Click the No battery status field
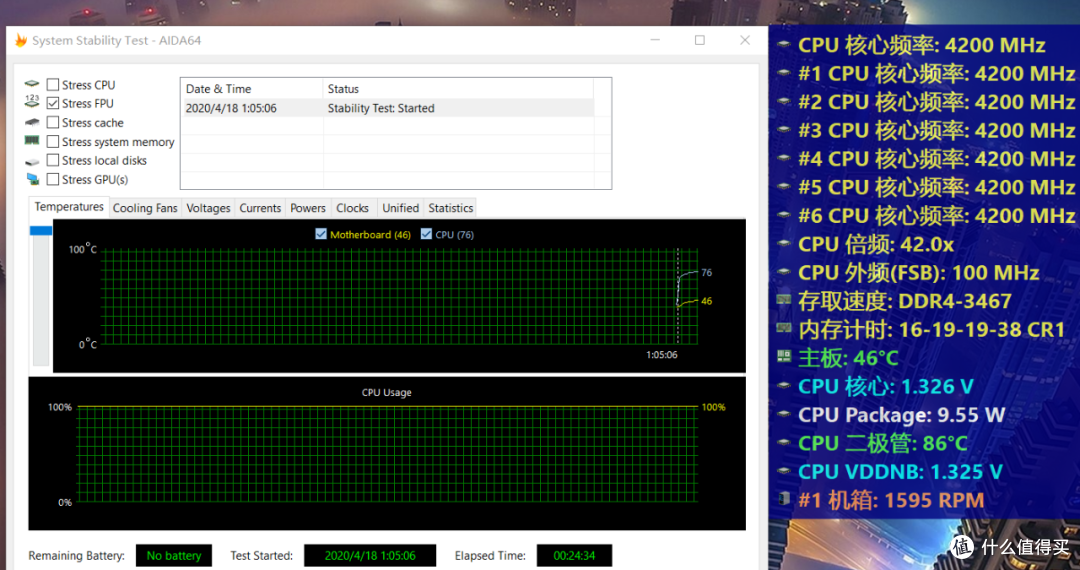This screenshot has width=1080, height=570. point(174,556)
